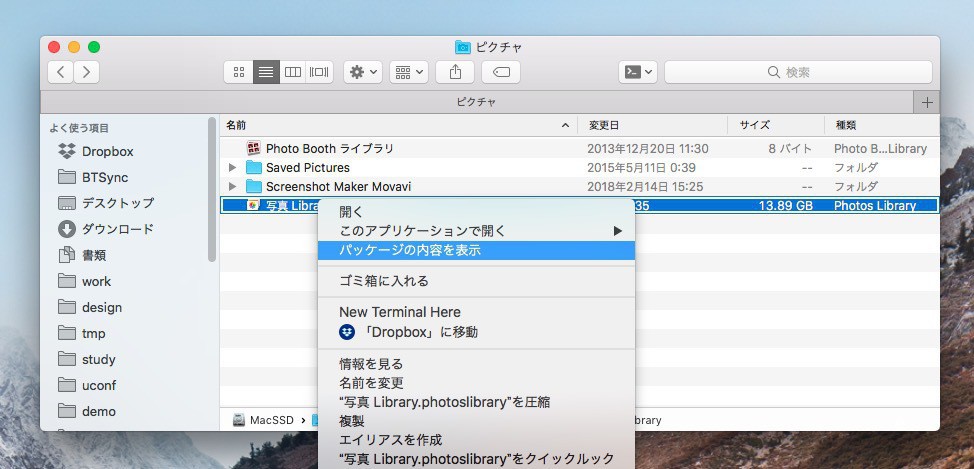
Task: Add a new tab with plus button
Action: tap(926, 102)
